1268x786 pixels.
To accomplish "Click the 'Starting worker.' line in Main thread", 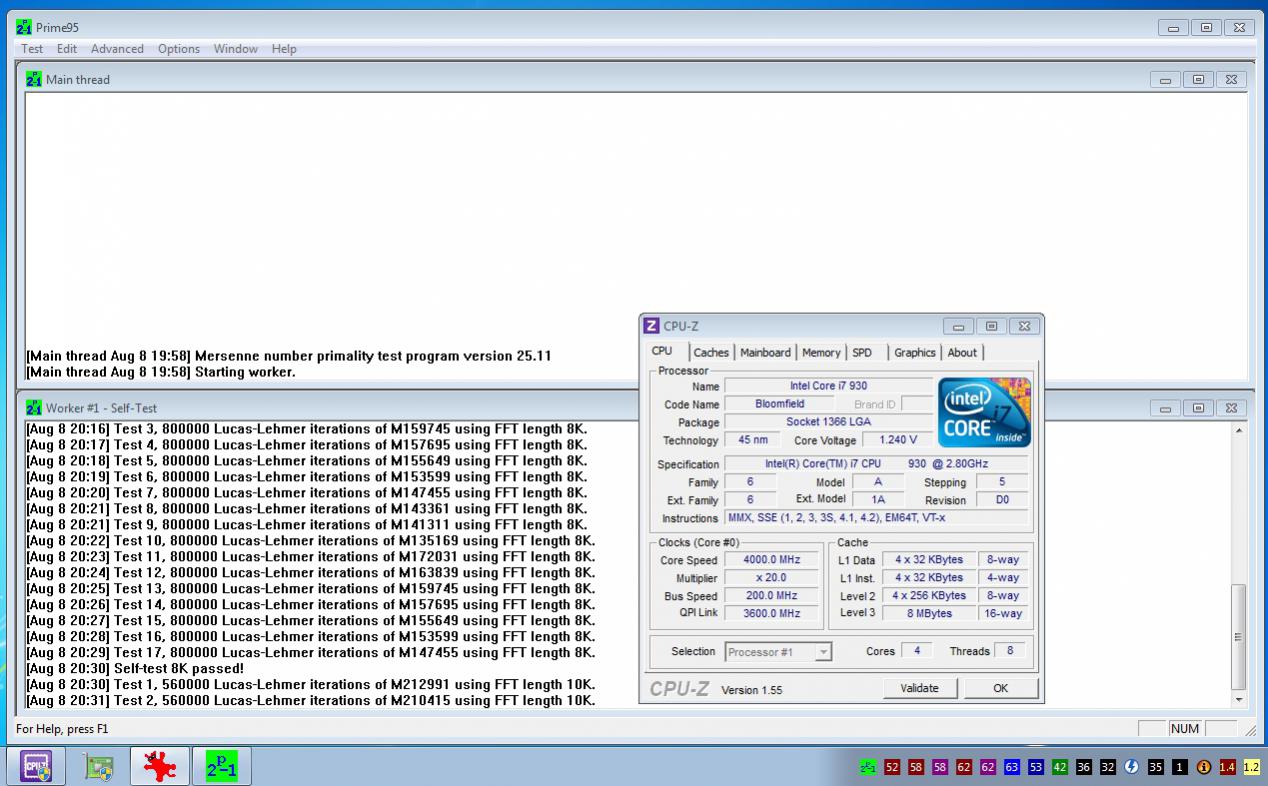I will [160, 372].
